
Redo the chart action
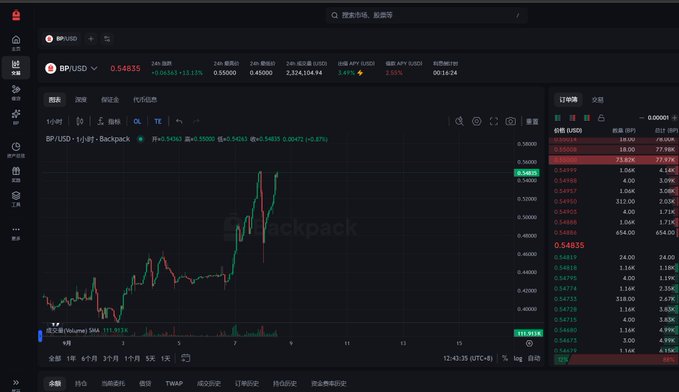pyautogui.click(x=196, y=121)
